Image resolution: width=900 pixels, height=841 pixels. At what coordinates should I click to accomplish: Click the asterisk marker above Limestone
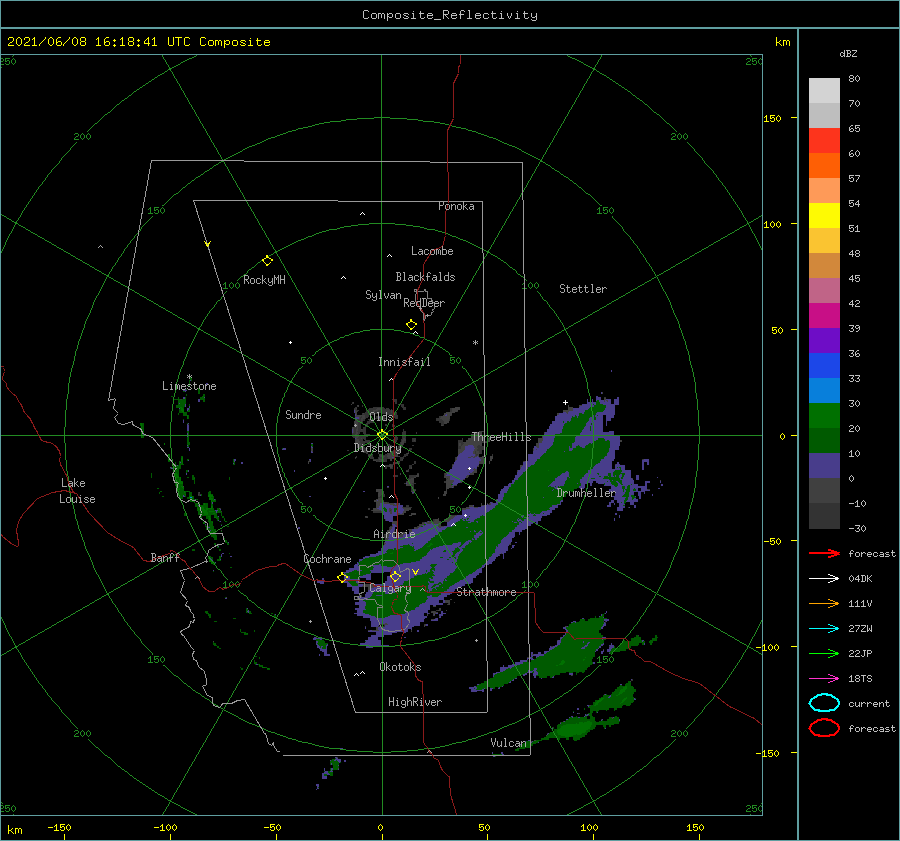(189, 377)
